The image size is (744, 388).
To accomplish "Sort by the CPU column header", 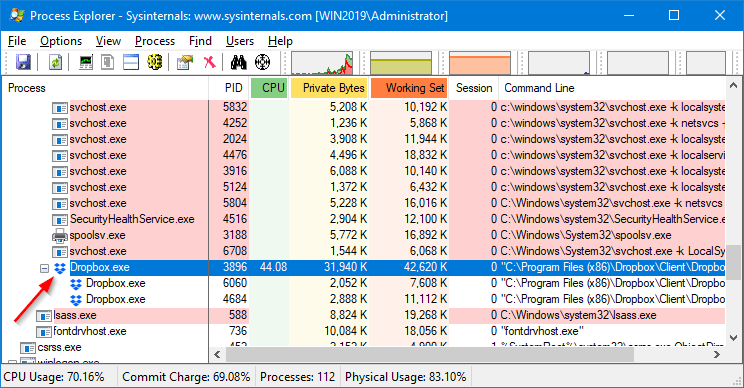I will tap(270, 88).
